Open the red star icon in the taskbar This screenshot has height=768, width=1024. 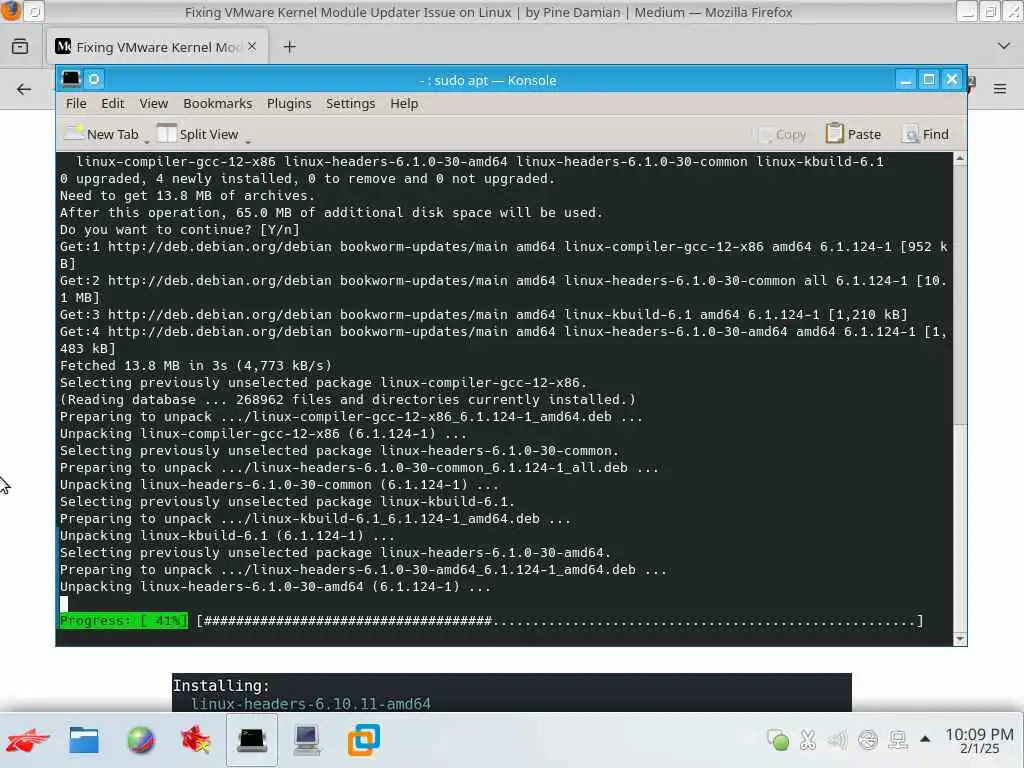point(195,740)
